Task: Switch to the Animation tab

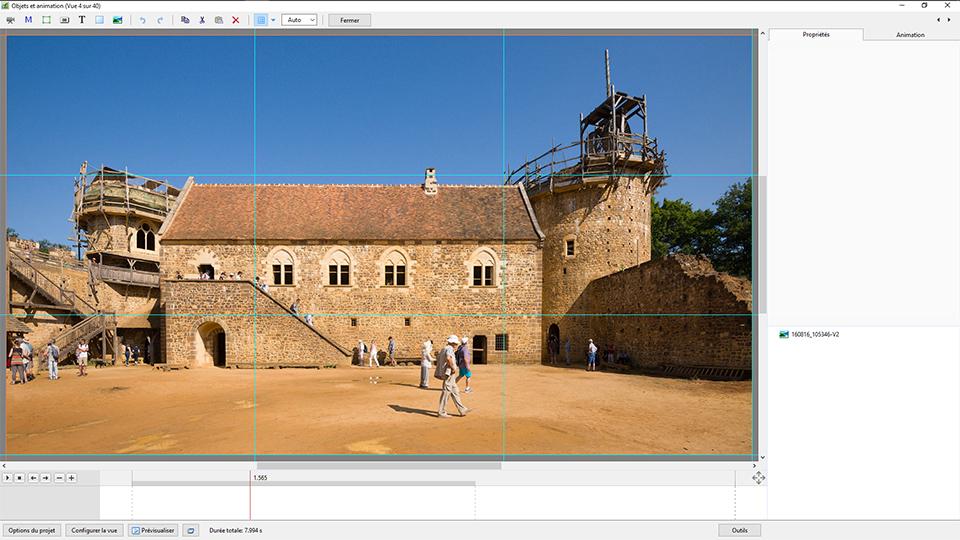Action: tap(910, 35)
